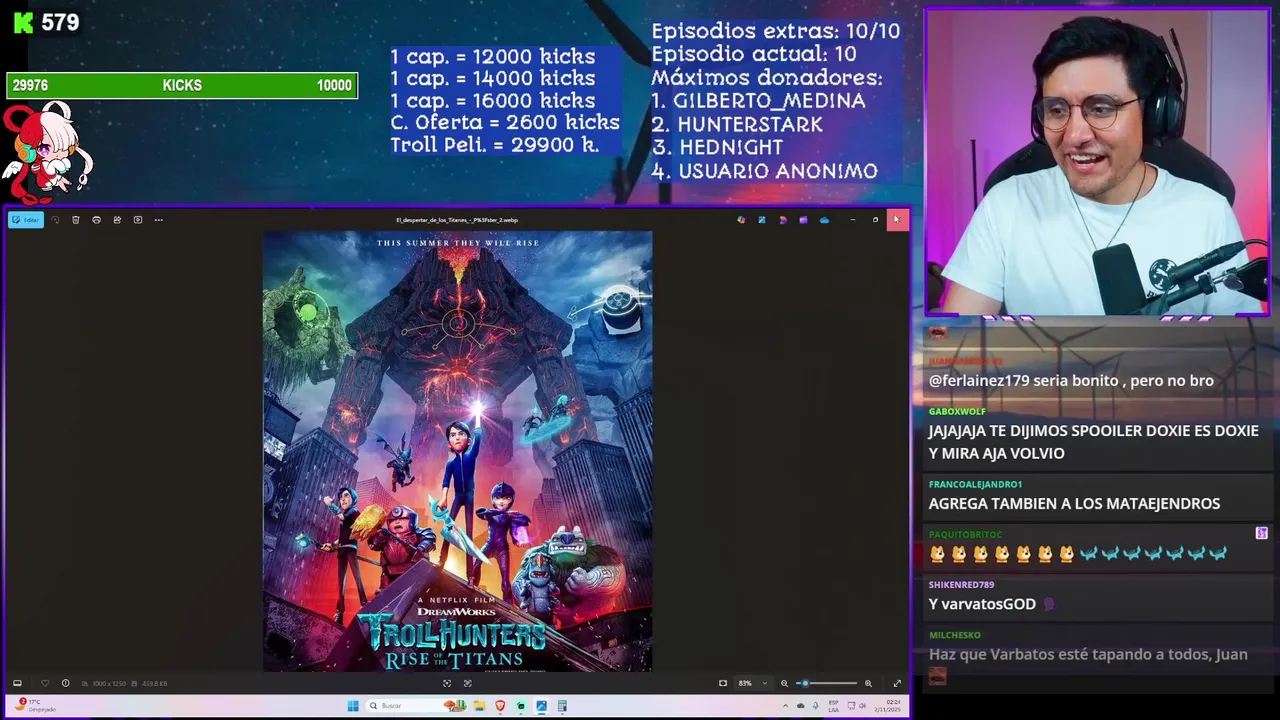Click the file name El_despertar_de_los_Titanes title
The width and height of the screenshot is (1280, 720).
coord(457,220)
